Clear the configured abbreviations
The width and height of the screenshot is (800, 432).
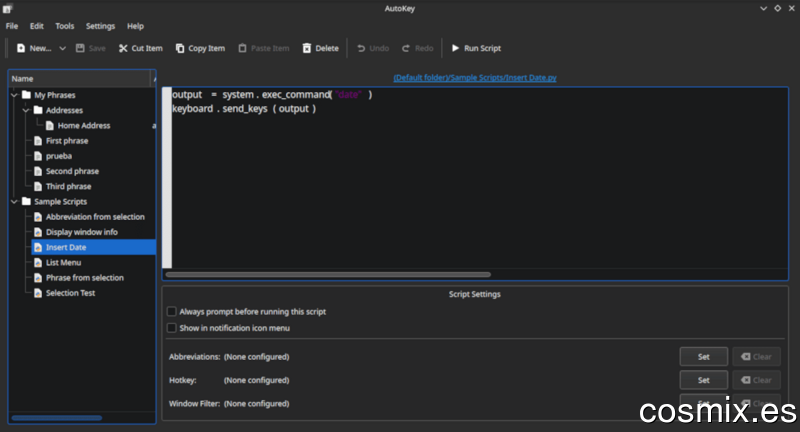tap(757, 357)
